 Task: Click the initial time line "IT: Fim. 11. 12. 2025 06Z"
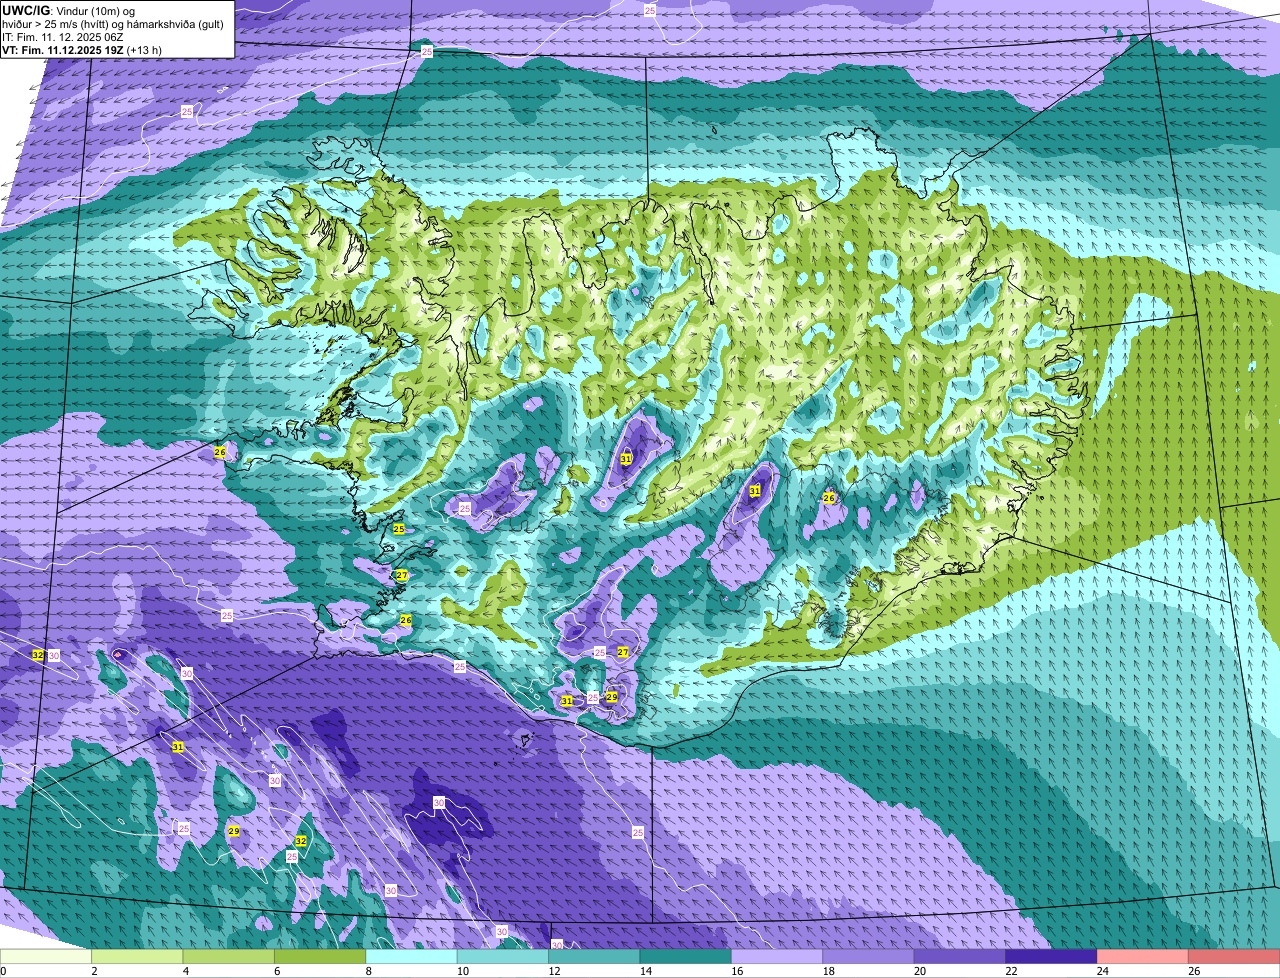63,37
